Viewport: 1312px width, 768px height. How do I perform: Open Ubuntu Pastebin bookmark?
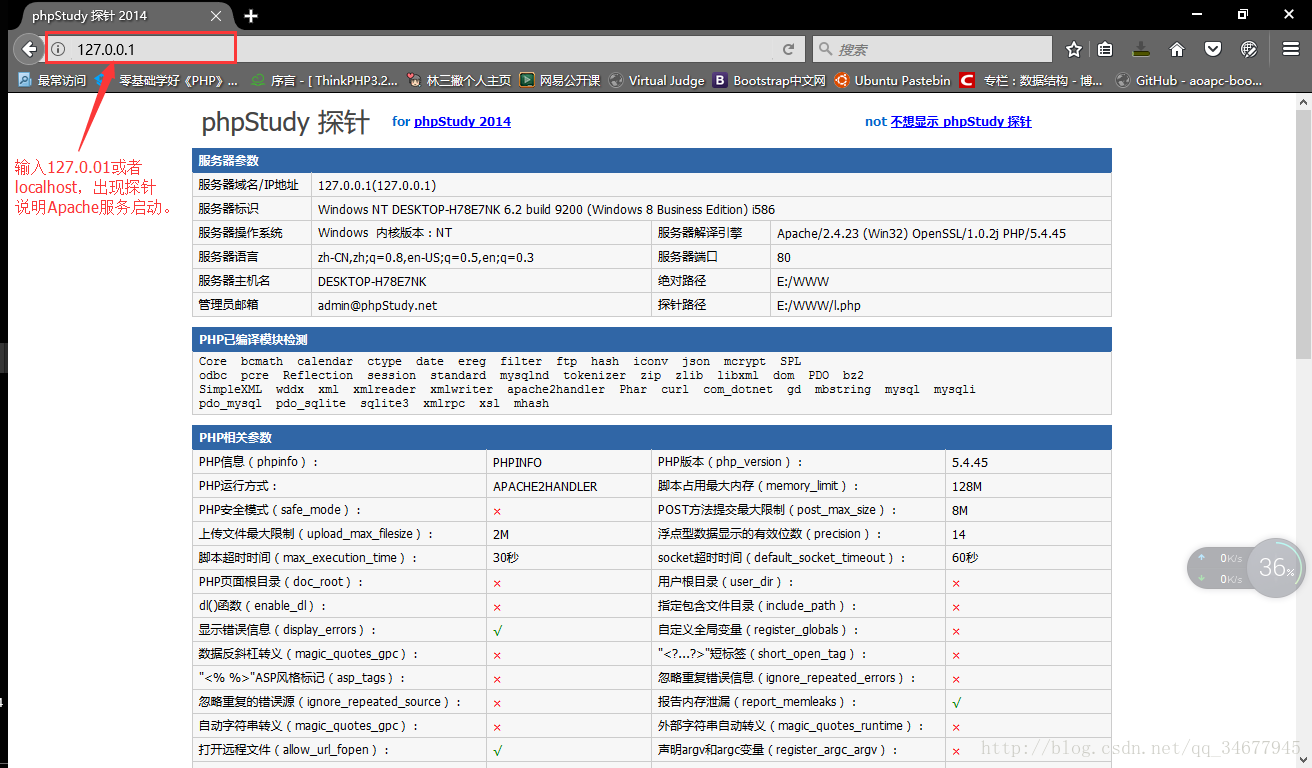point(892,80)
